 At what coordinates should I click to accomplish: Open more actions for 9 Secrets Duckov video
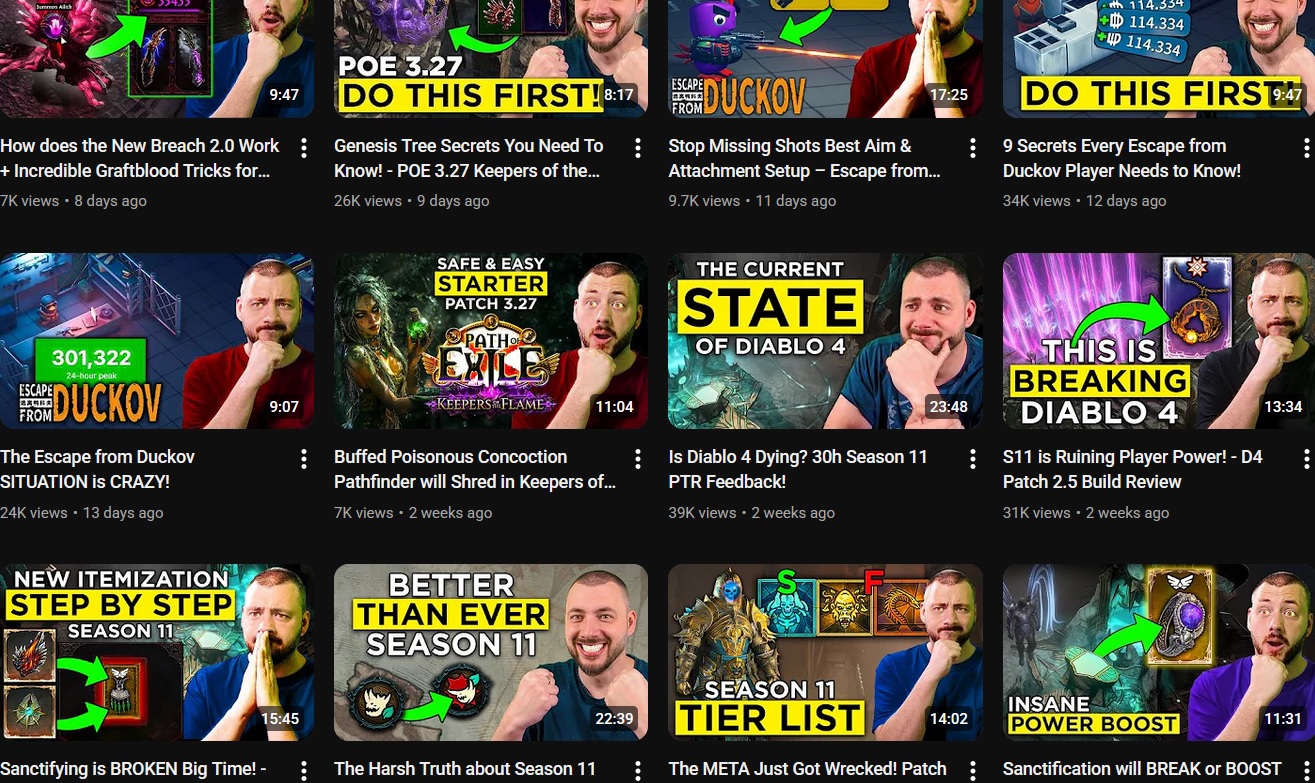point(1306,148)
